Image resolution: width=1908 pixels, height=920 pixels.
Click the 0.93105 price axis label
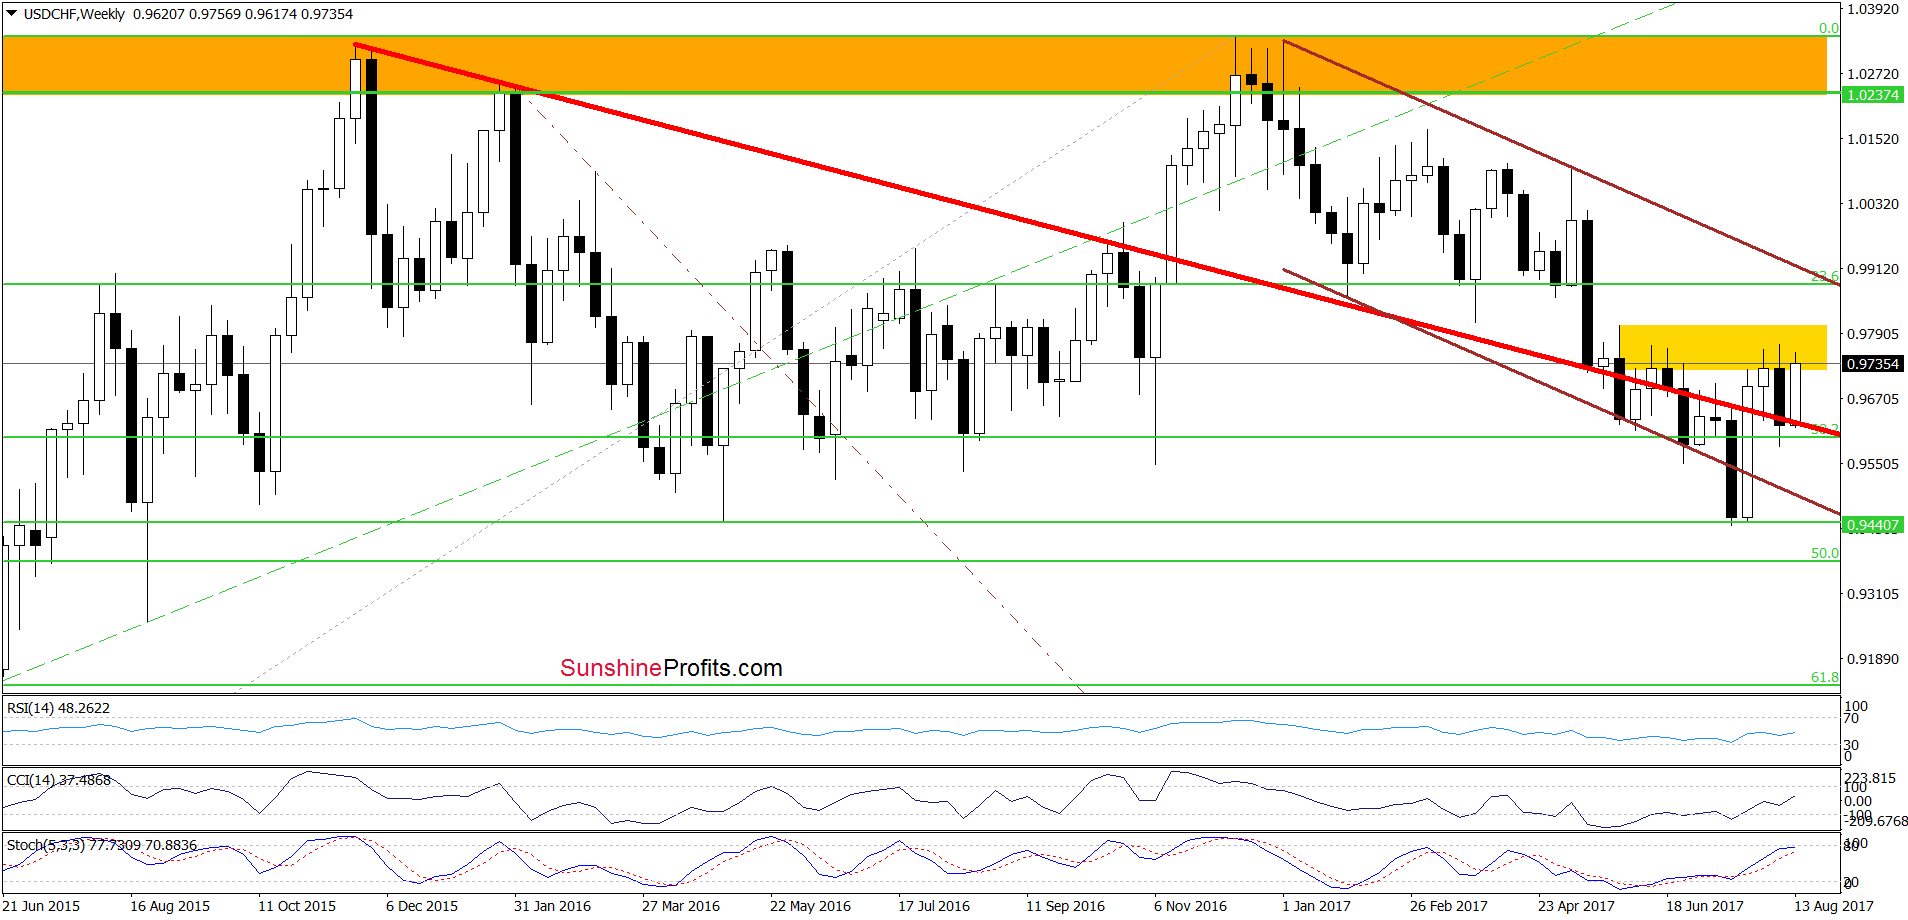point(1872,594)
